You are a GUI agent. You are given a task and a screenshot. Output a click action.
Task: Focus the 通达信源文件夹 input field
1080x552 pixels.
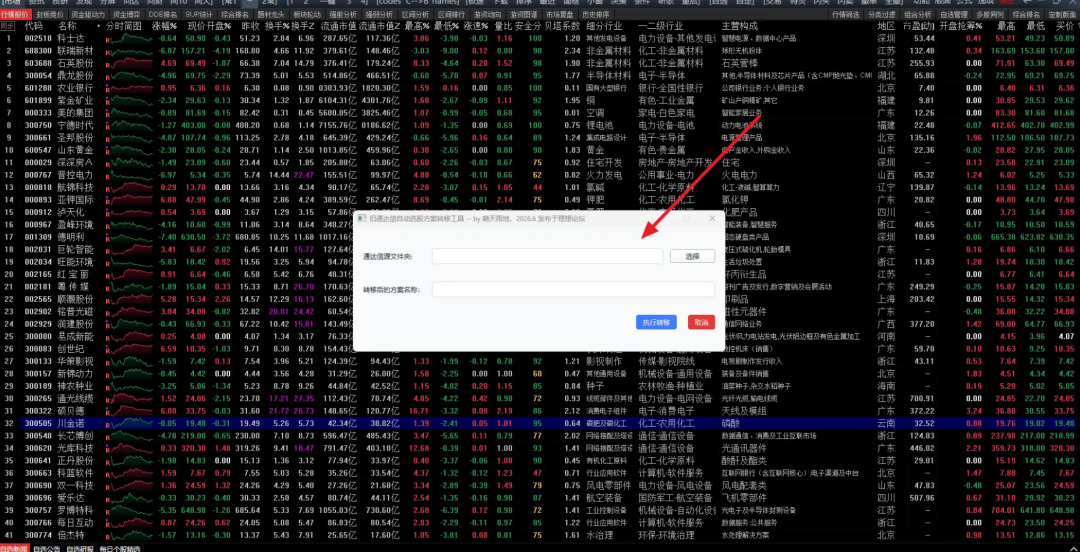coord(547,256)
